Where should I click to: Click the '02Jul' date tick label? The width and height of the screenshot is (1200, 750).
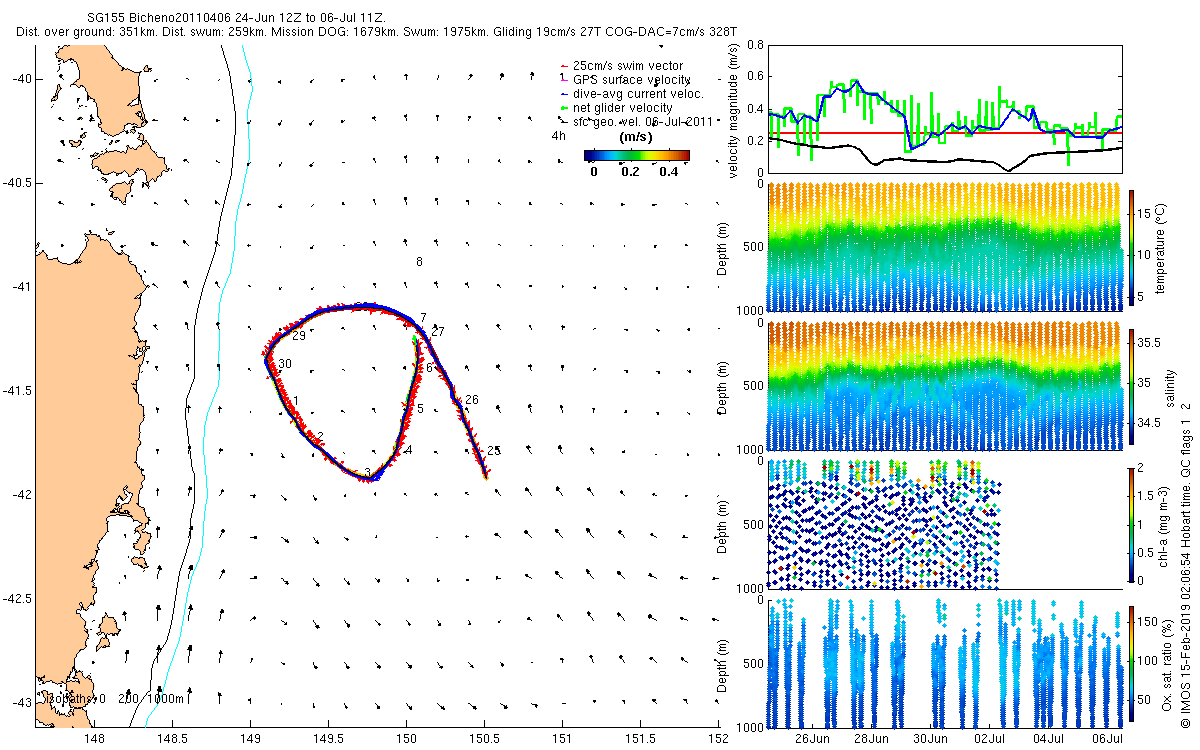(x=990, y=739)
